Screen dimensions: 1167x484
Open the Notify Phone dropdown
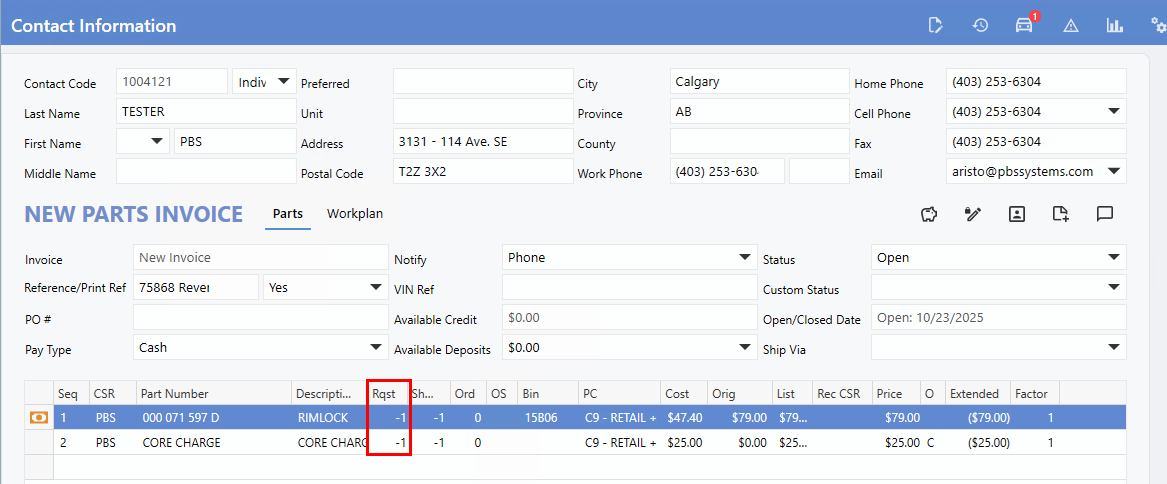[x=744, y=257]
